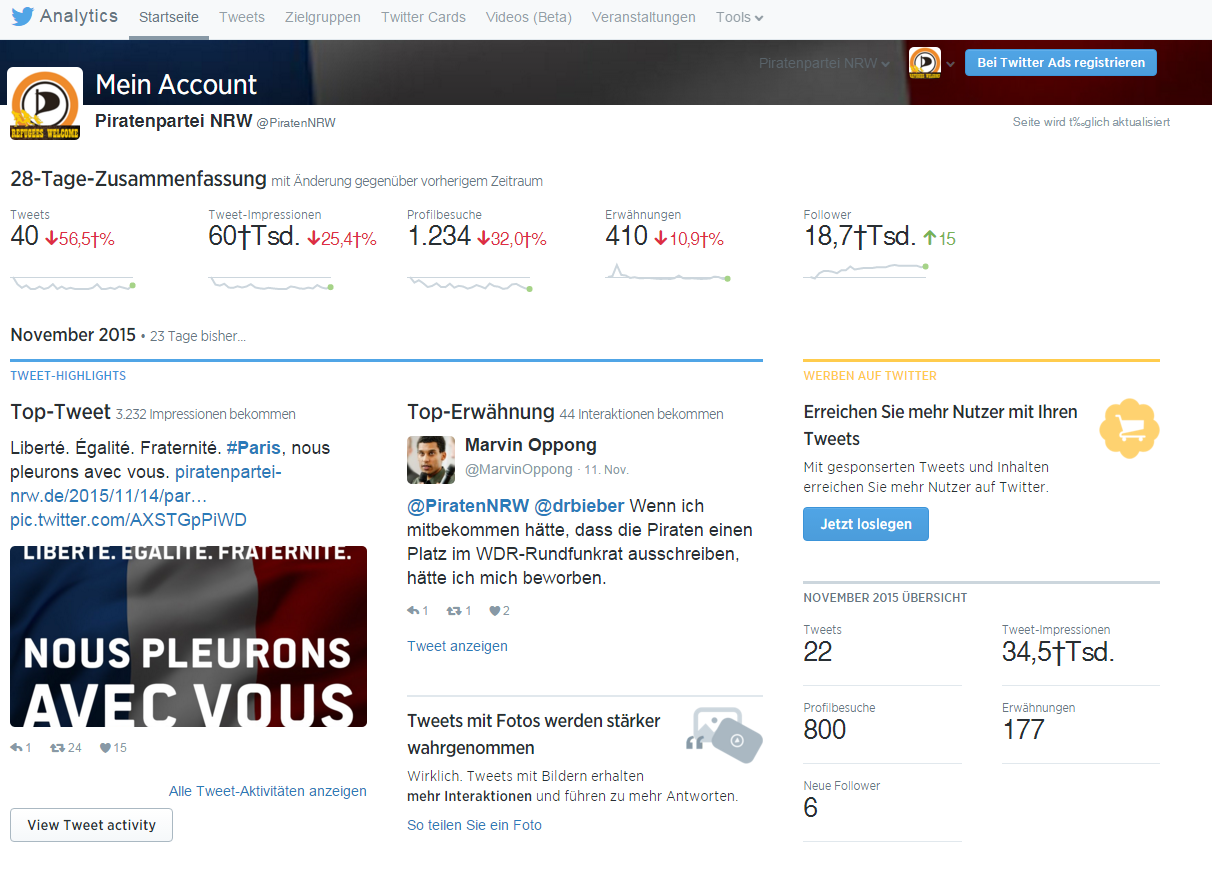
Task: Click the #Paris hashtag in top tweet
Action: click(x=254, y=447)
